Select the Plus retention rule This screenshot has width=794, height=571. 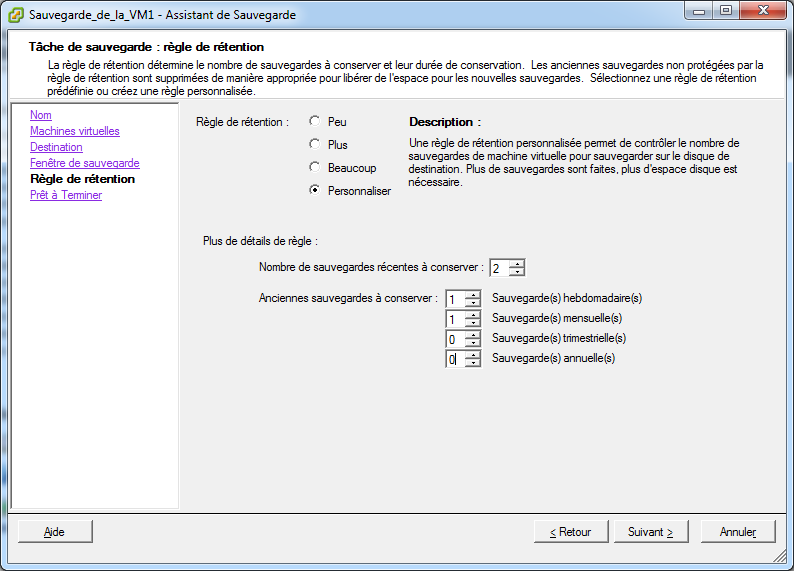tap(314, 144)
